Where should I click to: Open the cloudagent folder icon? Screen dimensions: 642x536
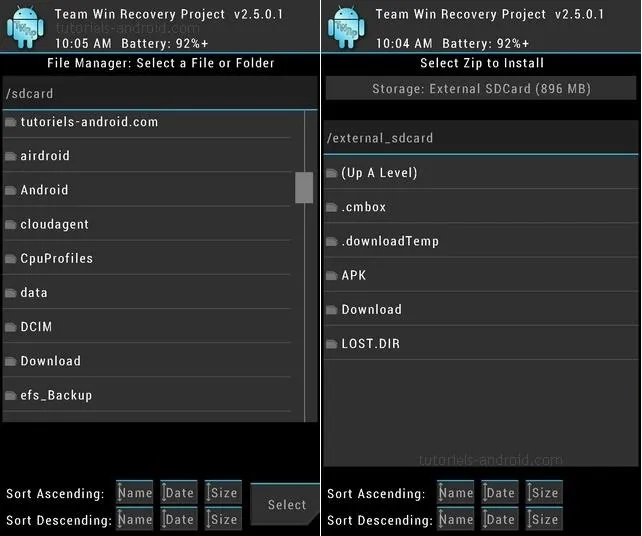(11, 224)
